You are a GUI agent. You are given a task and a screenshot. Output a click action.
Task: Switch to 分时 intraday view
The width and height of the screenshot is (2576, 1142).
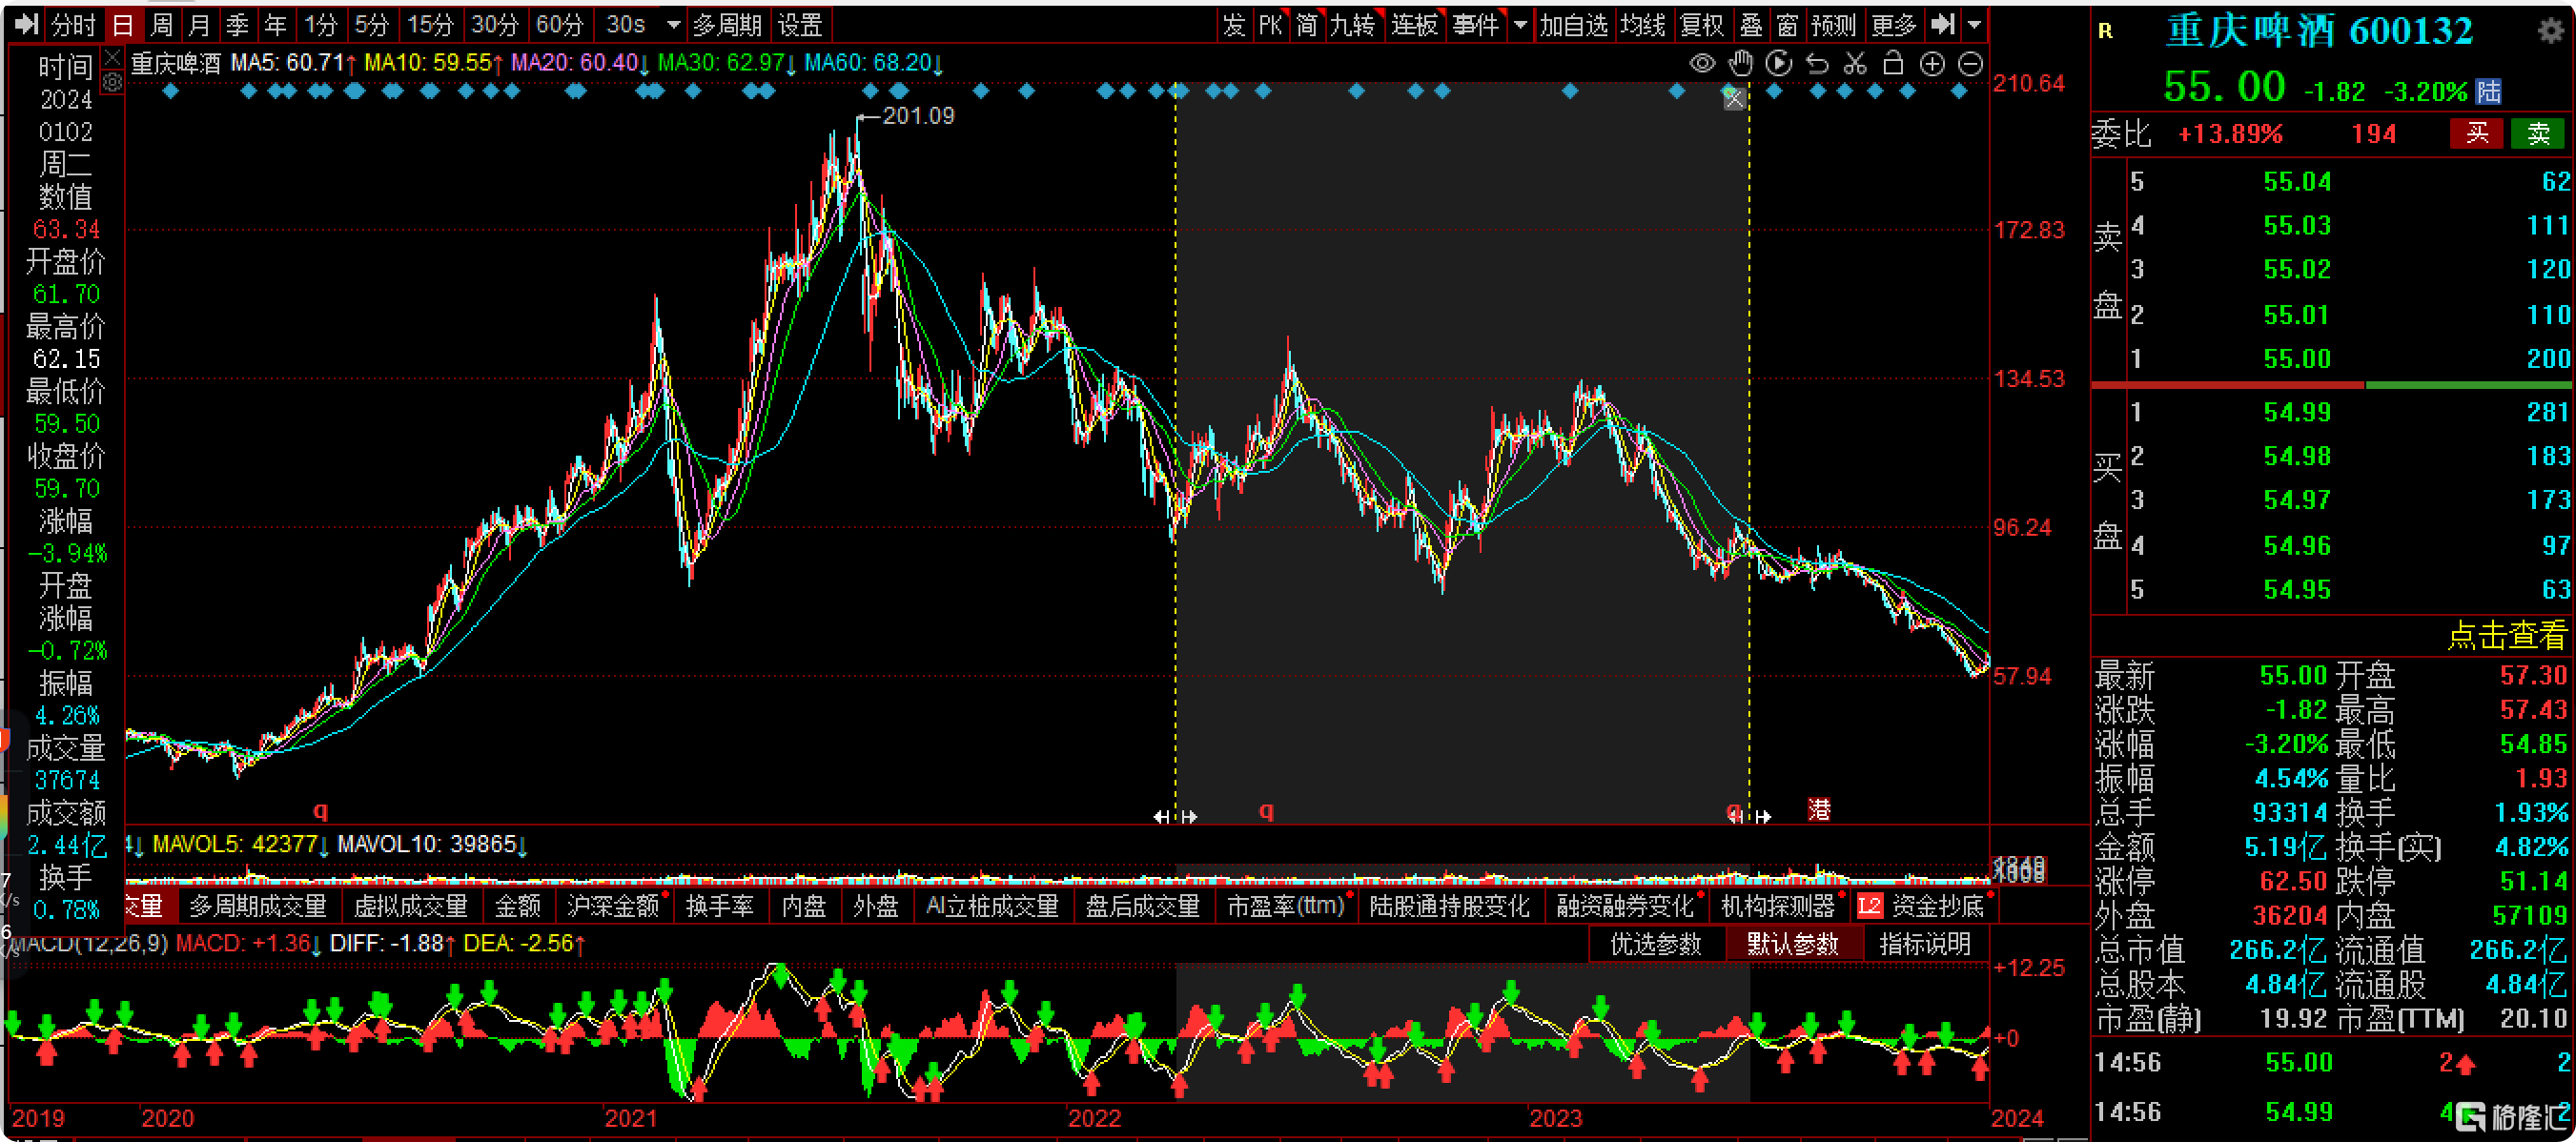click(73, 24)
